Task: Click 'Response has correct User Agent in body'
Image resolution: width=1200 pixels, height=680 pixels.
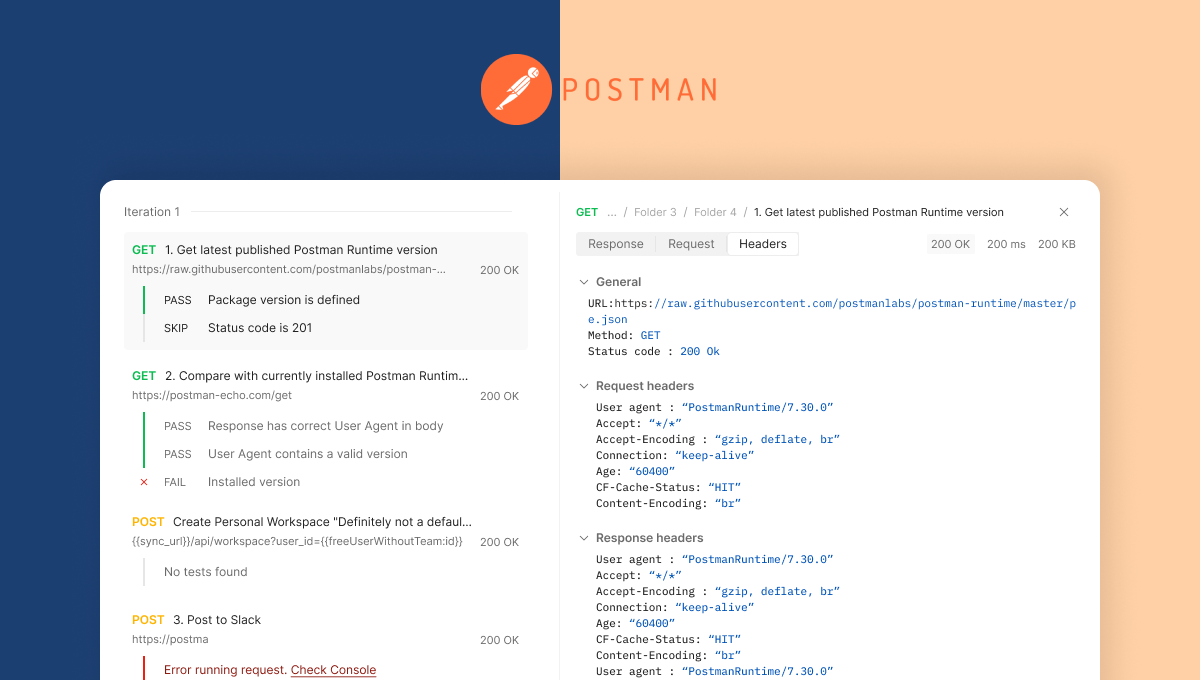Action: point(326,426)
